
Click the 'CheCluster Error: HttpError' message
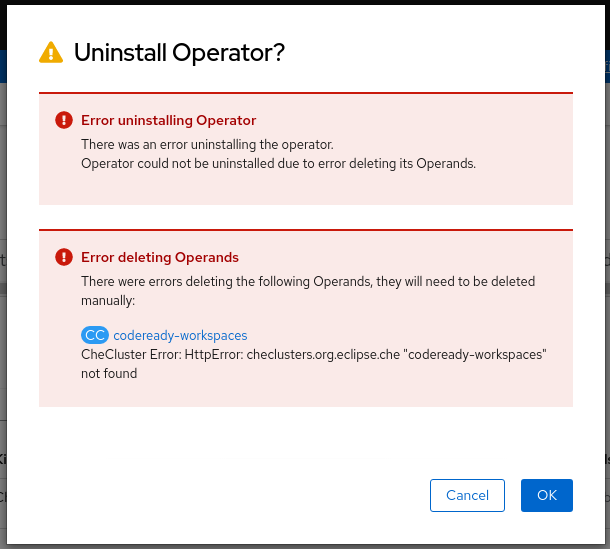click(314, 364)
